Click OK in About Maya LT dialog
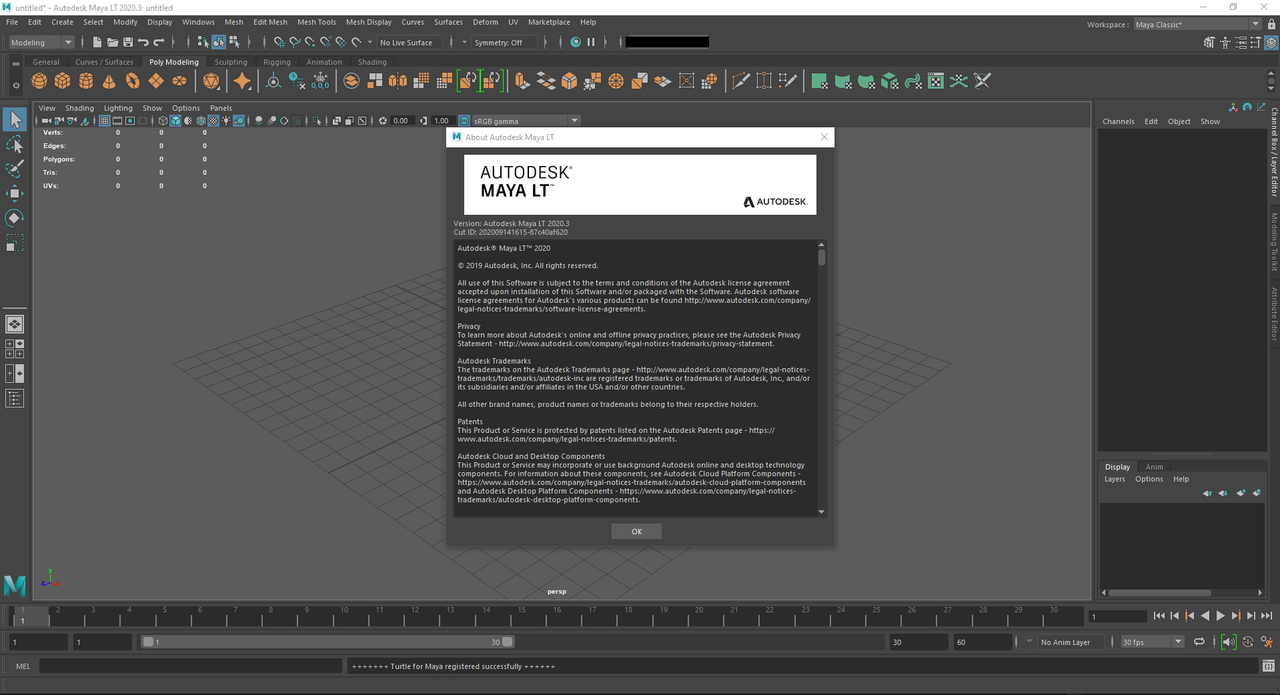 pyautogui.click(x=637, y=532)
